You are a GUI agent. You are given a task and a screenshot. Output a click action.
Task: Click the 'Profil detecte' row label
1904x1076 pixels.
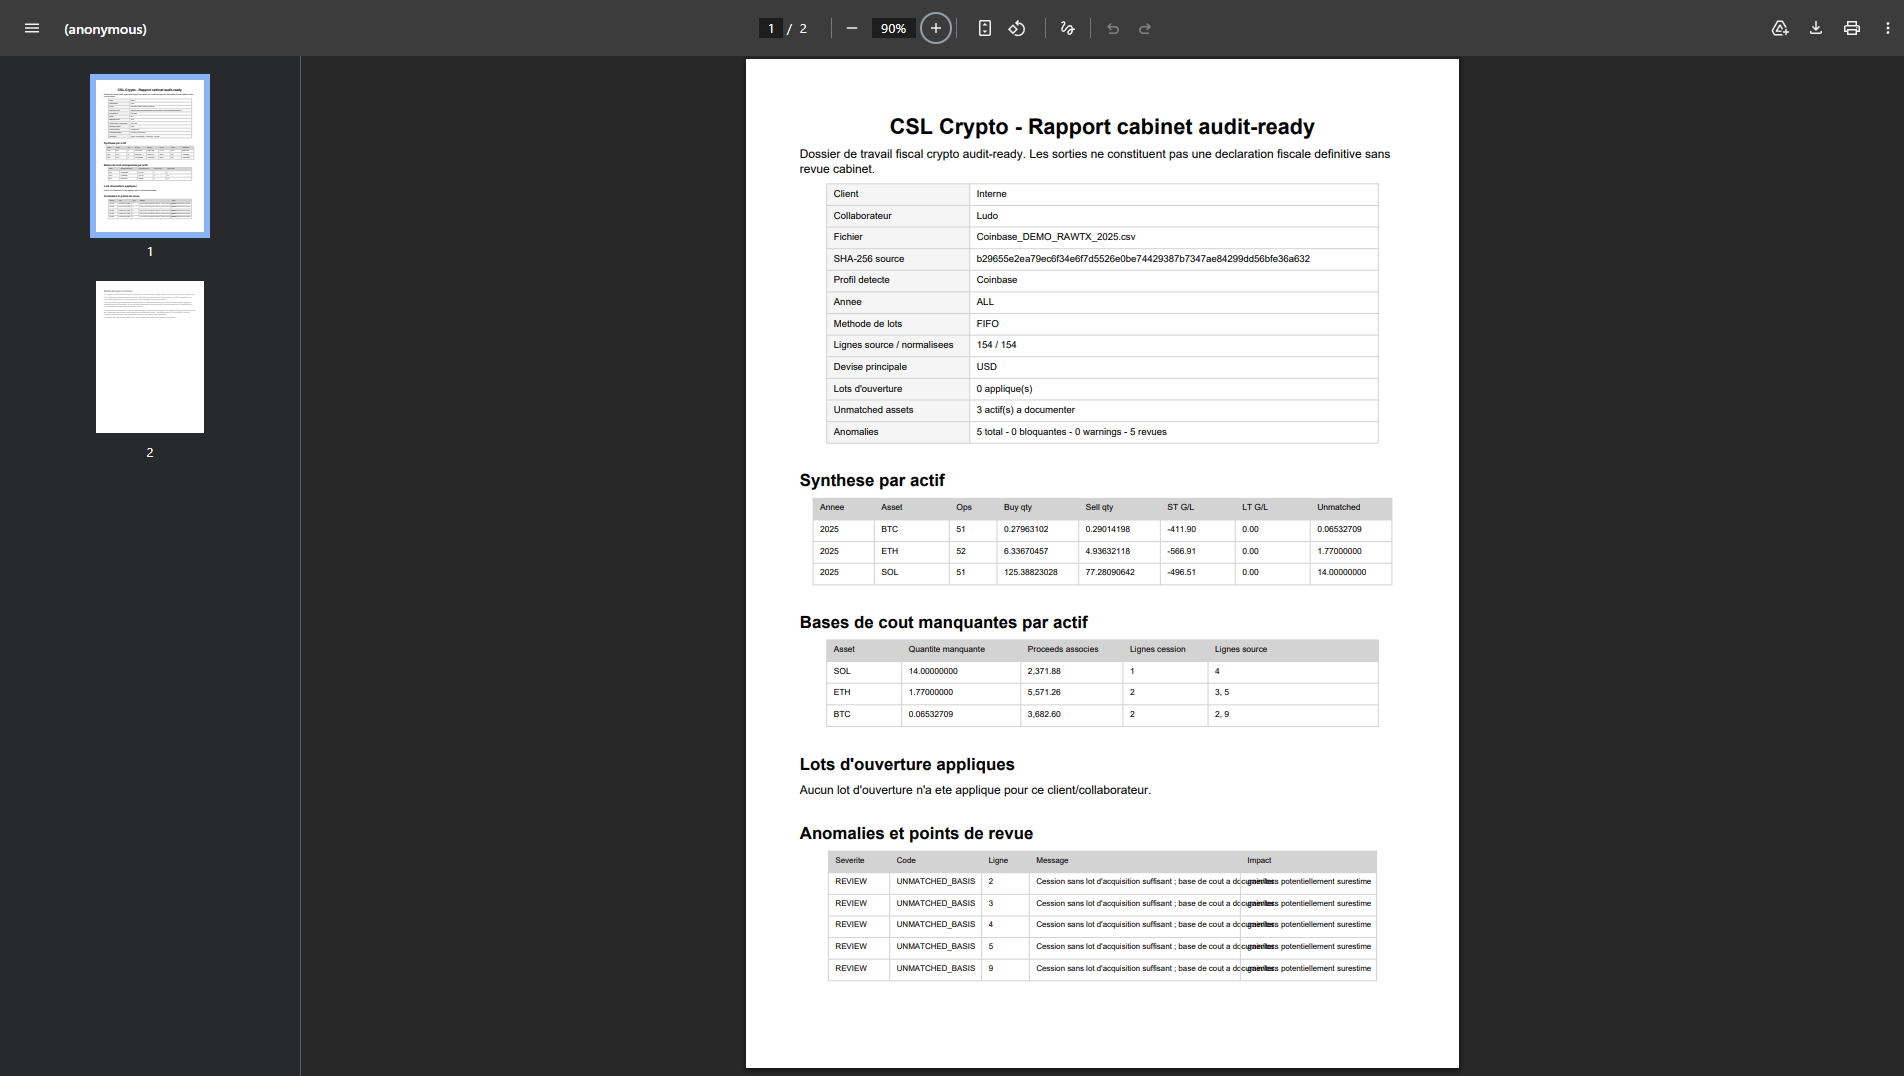coord(861,280)
